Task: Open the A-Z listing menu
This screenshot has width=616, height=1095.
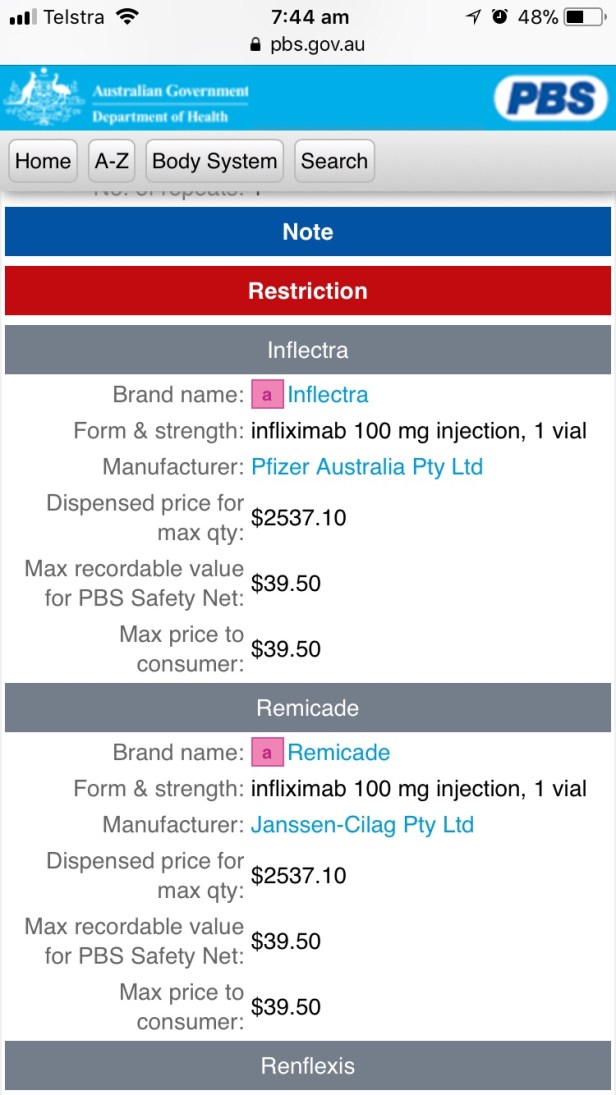Action: tap(111, 161)
